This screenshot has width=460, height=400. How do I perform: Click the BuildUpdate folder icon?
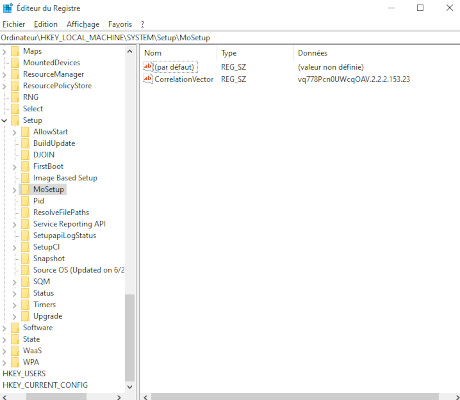[25, 143]
